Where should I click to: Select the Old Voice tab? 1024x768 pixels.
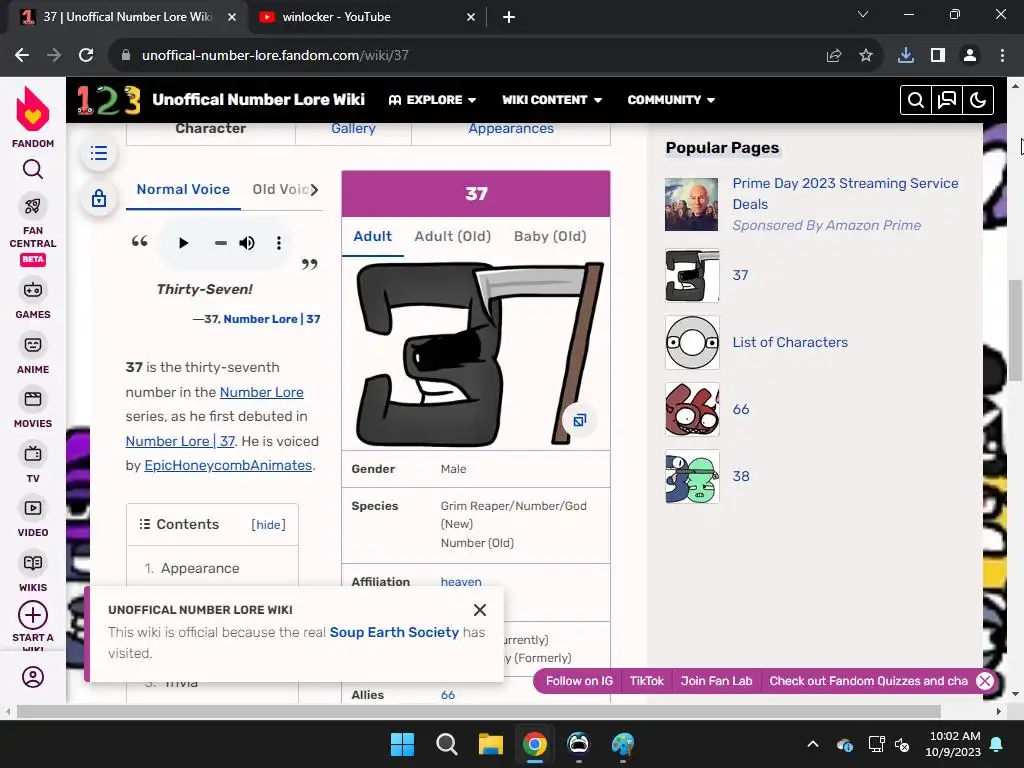(280, 189)
